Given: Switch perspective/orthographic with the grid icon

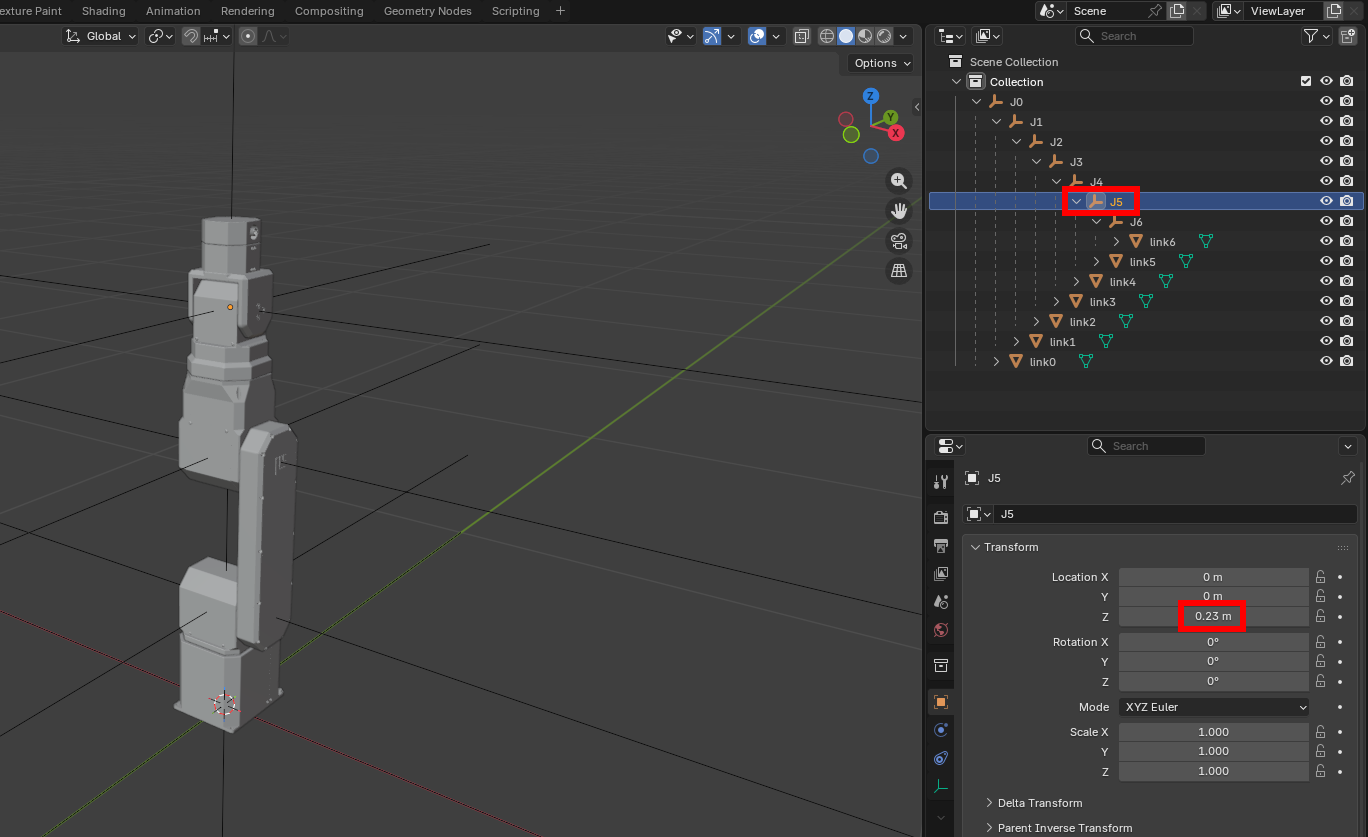Looking at the screenshot, I should click(x=899, y=271).
